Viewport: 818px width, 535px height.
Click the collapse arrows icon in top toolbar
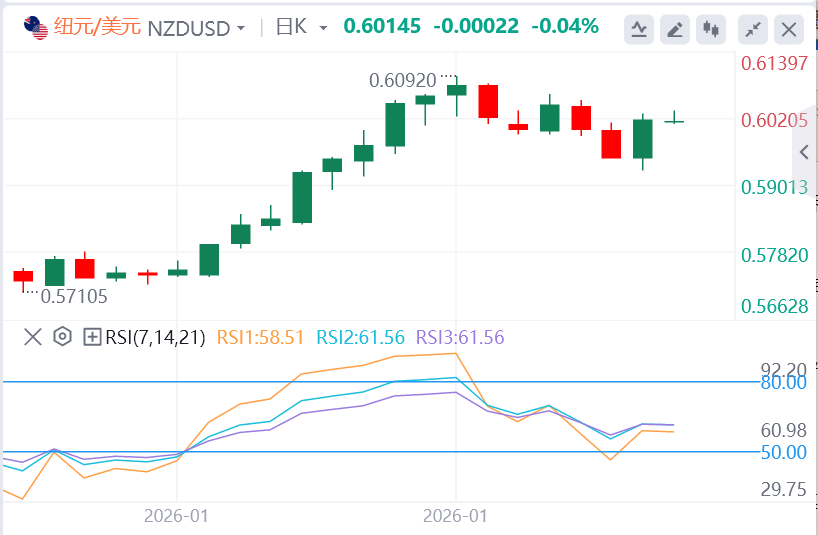click(x=752, y=29)
